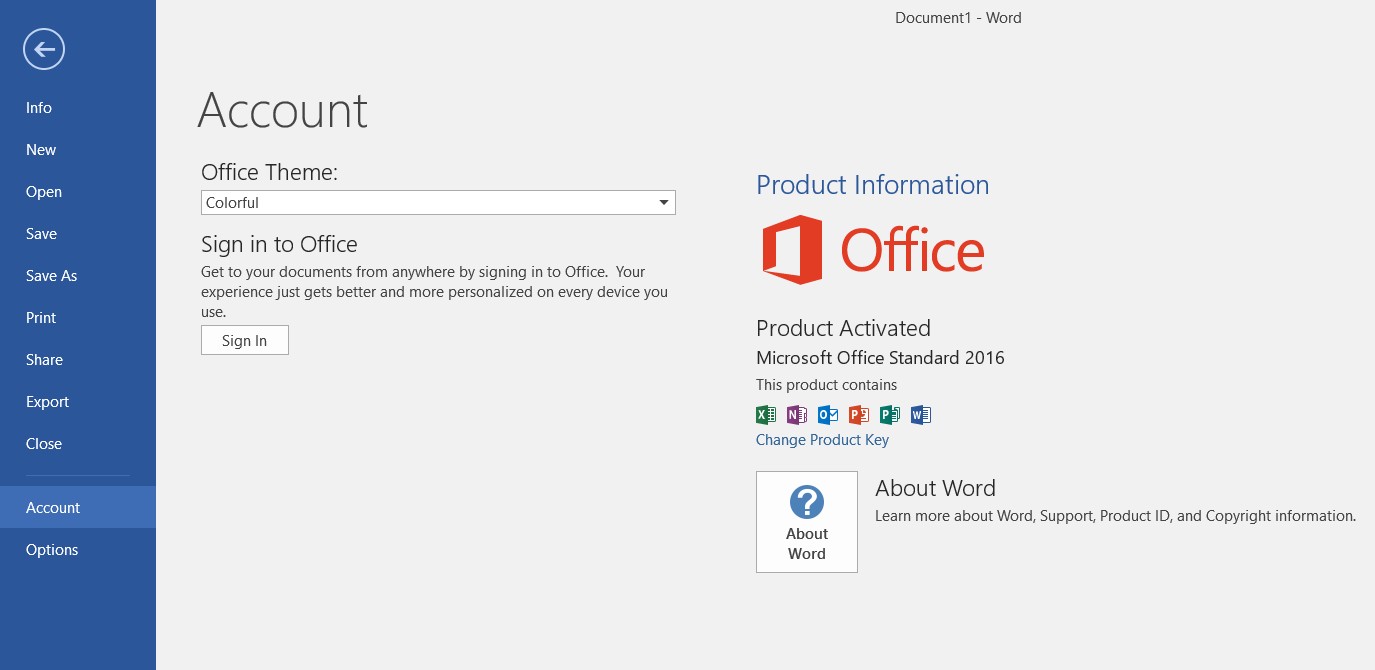Image resolution: width=1375 pixels, height=670 pixels.
Task: Open the Export section
Action: tap(47, 401)
